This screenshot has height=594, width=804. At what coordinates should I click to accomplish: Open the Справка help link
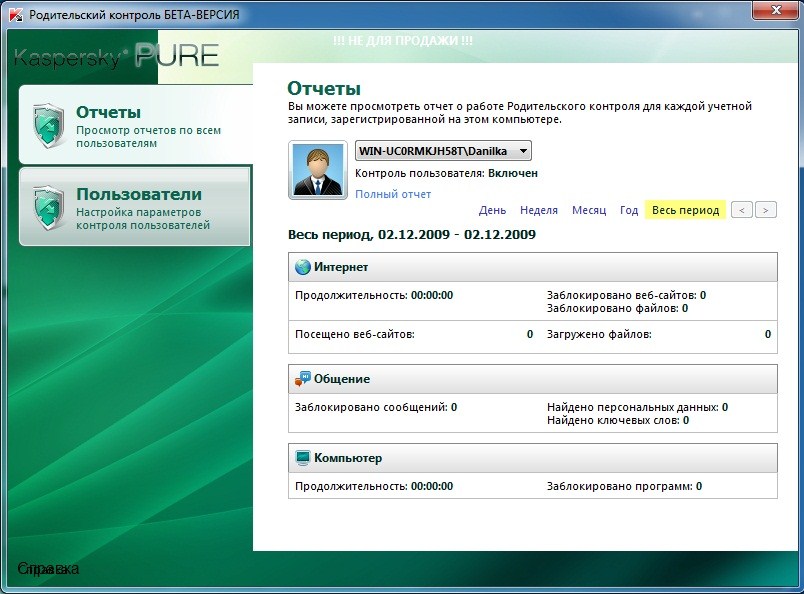(48, 568)
